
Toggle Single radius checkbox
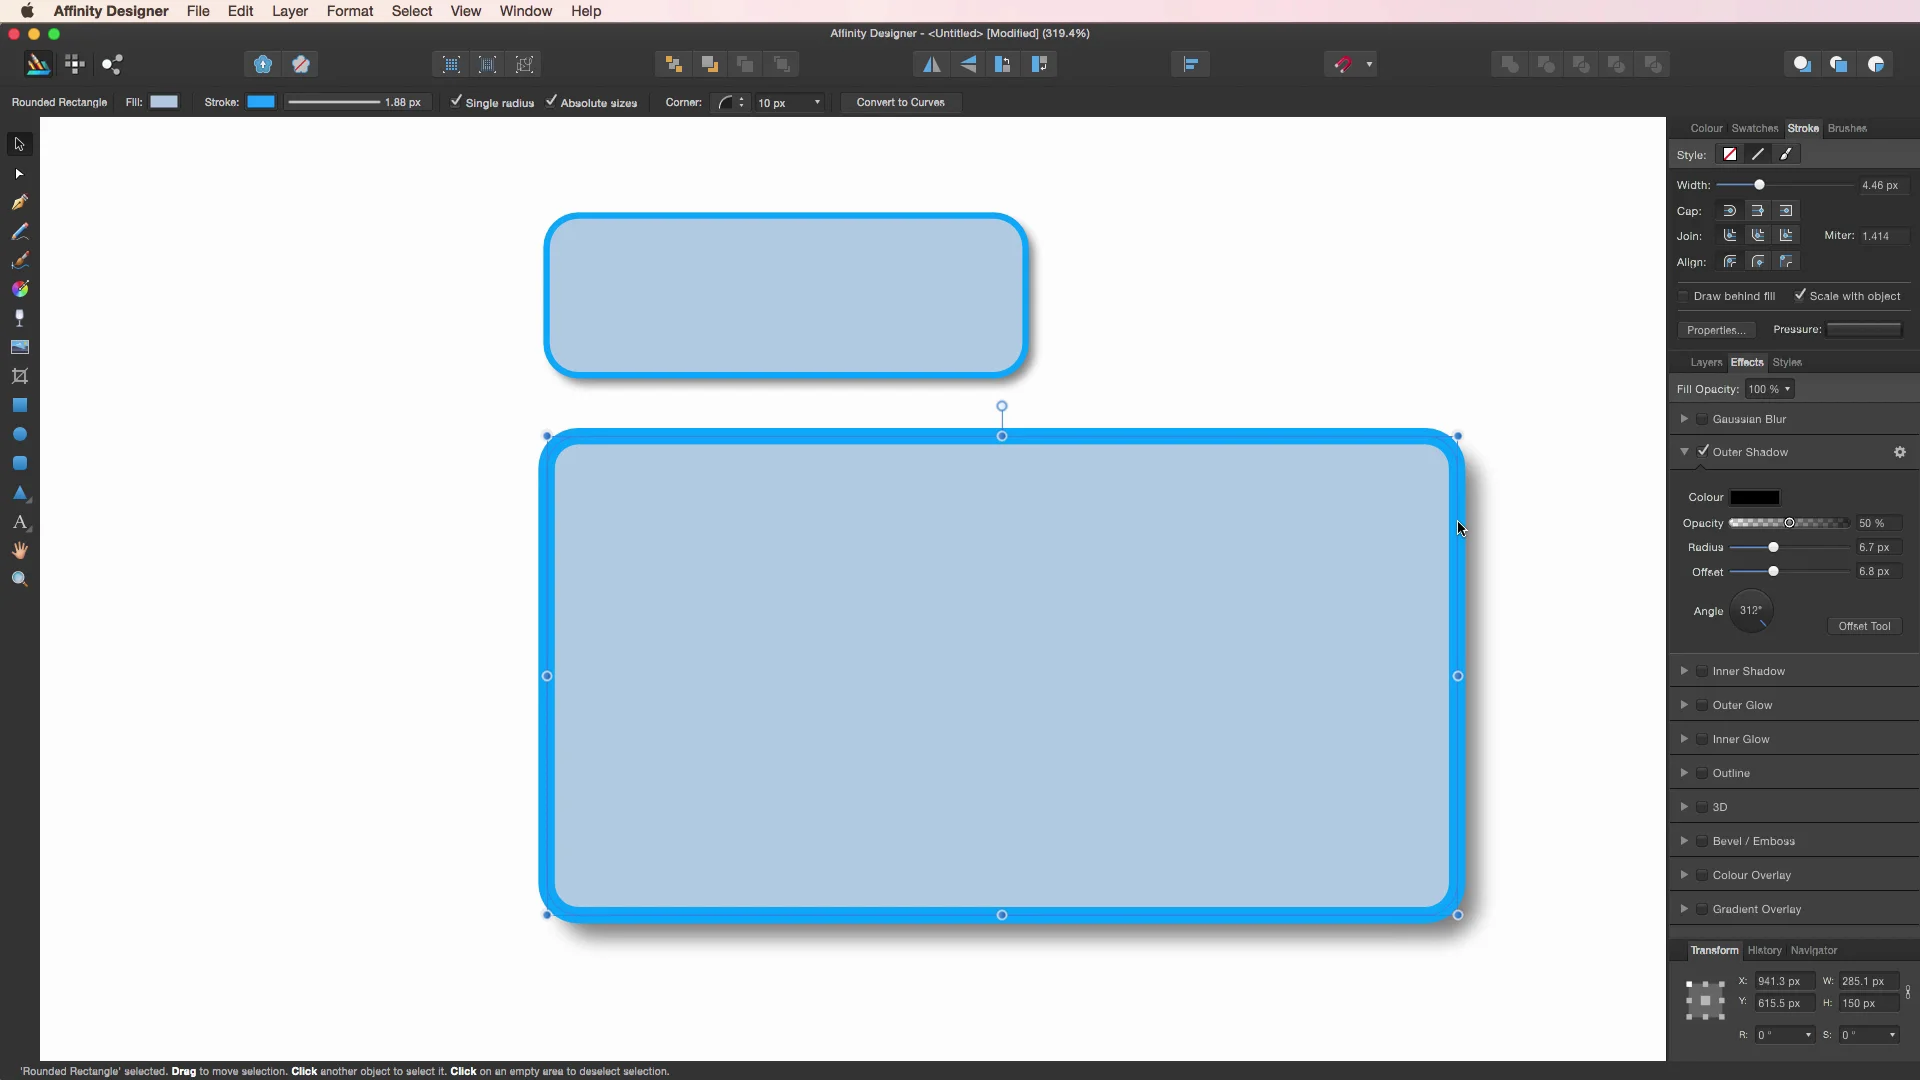[456, 102]
